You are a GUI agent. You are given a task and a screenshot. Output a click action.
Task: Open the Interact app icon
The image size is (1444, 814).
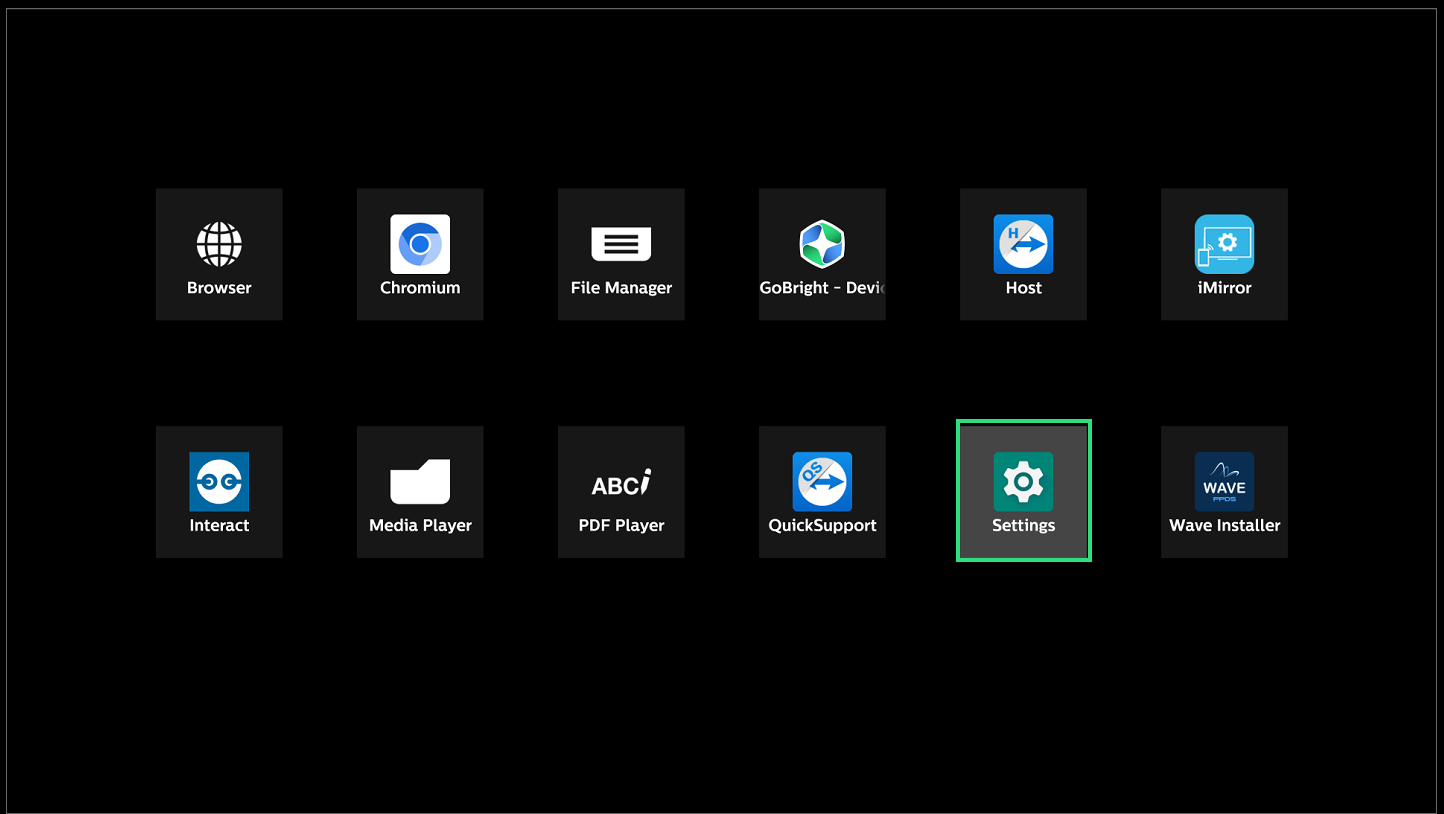pos(219,482)
